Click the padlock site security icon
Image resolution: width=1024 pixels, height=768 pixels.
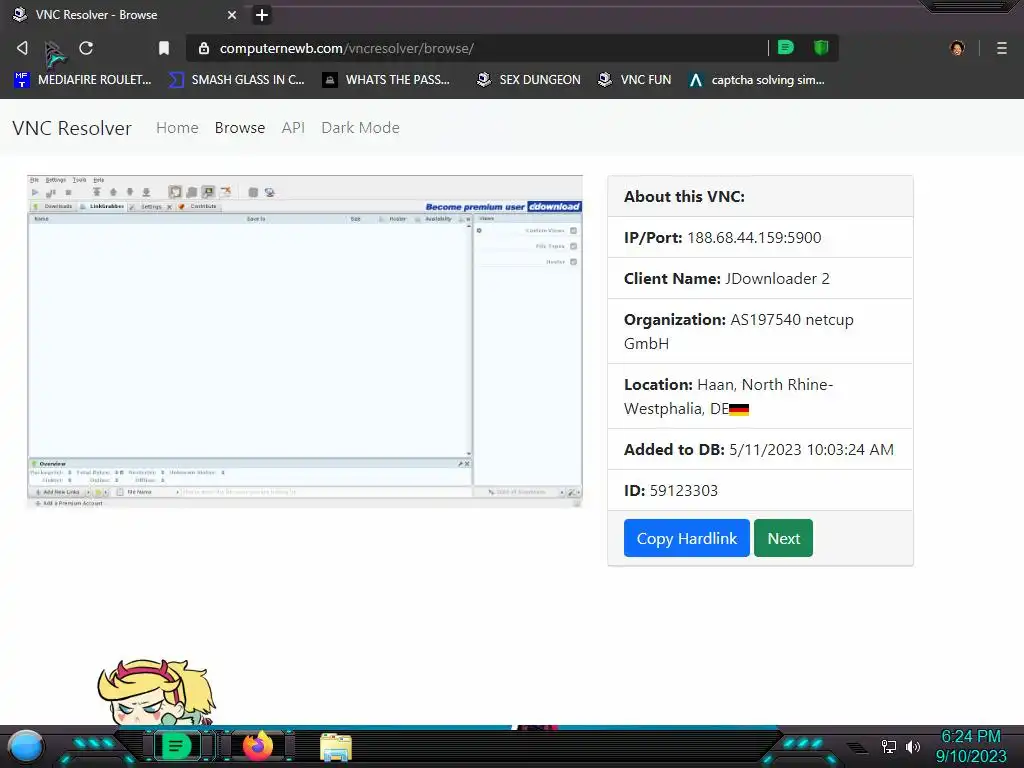coord(204,48)
